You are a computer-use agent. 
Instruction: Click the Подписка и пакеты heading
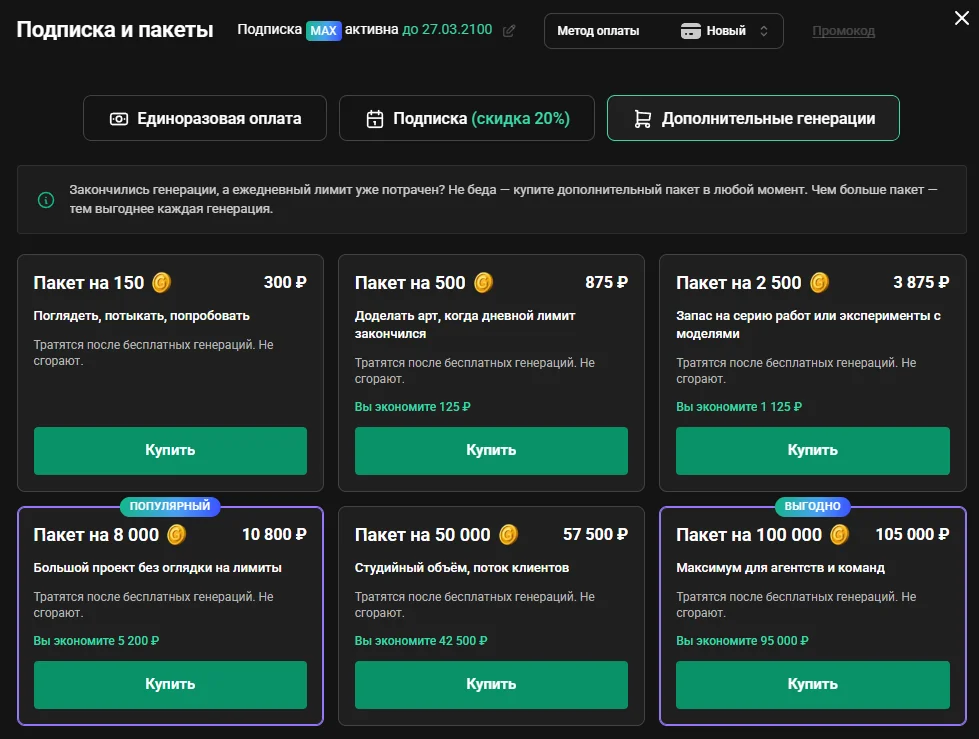pyautogui.click(x=115, y=29)
